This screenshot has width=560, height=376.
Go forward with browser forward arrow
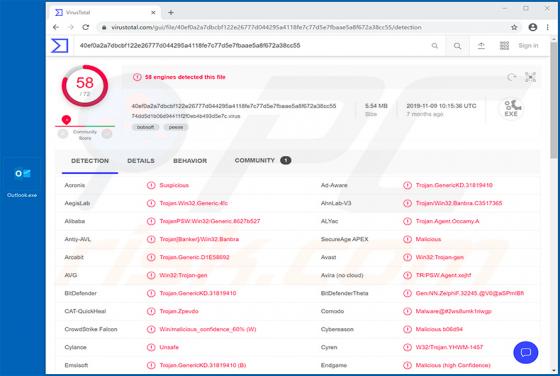(71, 27)
